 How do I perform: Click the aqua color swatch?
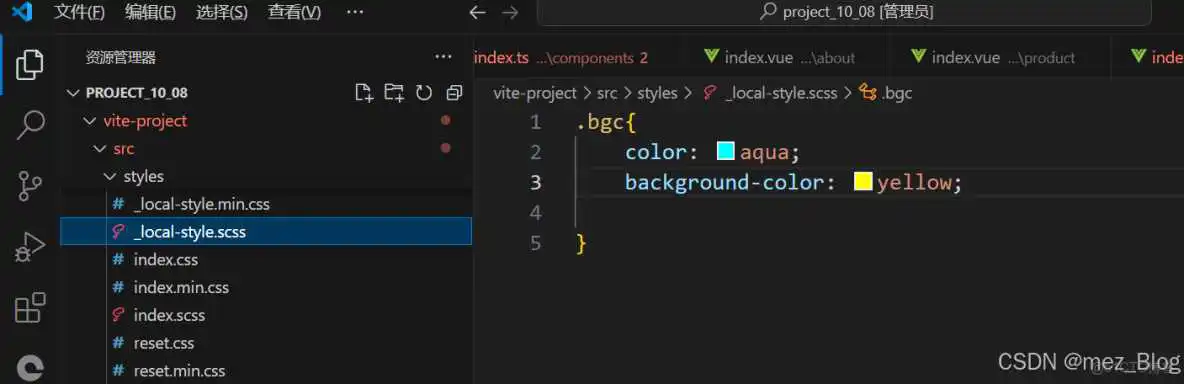click(x=726, y=152)
